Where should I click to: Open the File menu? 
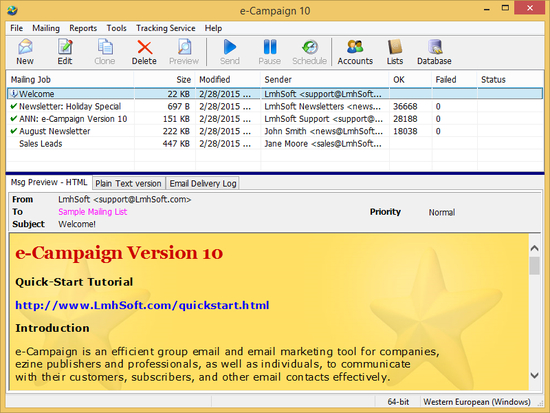[16, 28]
